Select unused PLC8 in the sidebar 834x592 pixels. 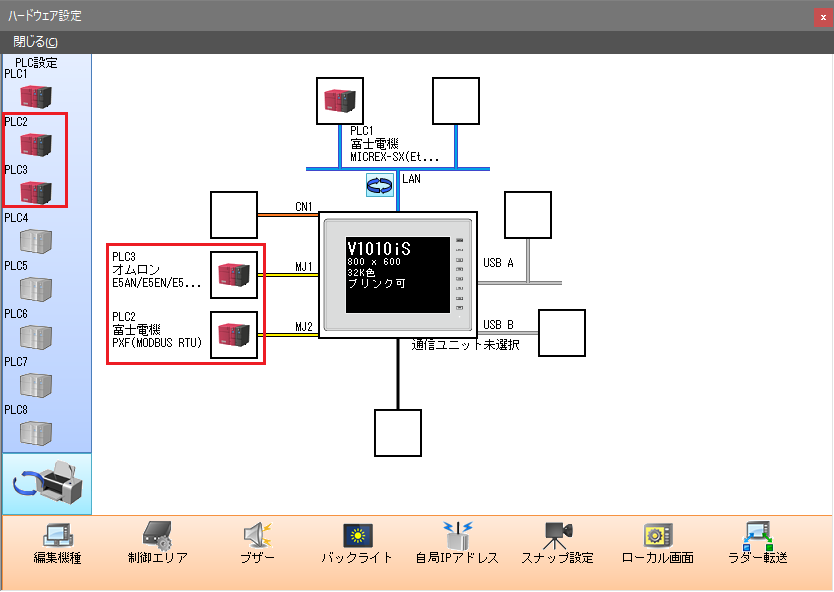click(x=35, y=432)
